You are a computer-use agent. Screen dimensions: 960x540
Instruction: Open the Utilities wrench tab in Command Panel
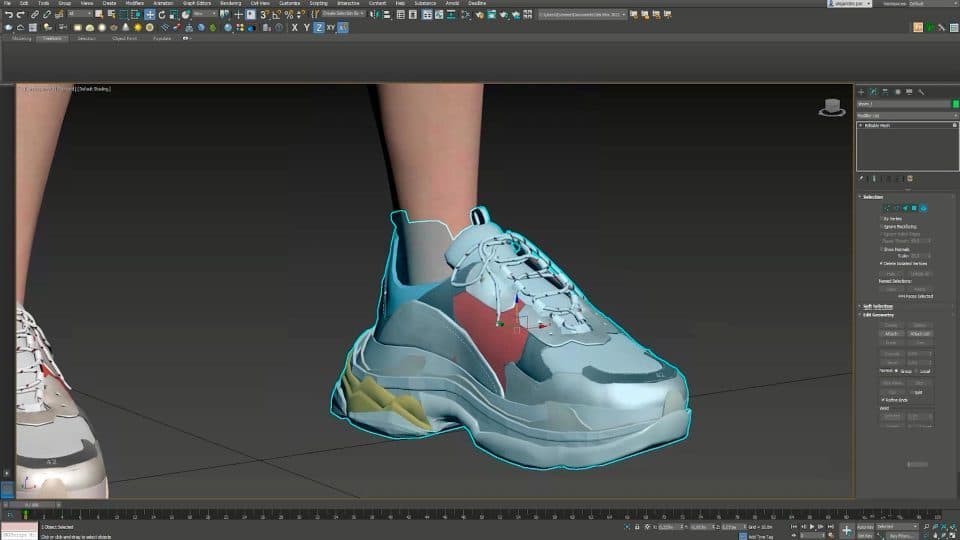coord(921,92)
